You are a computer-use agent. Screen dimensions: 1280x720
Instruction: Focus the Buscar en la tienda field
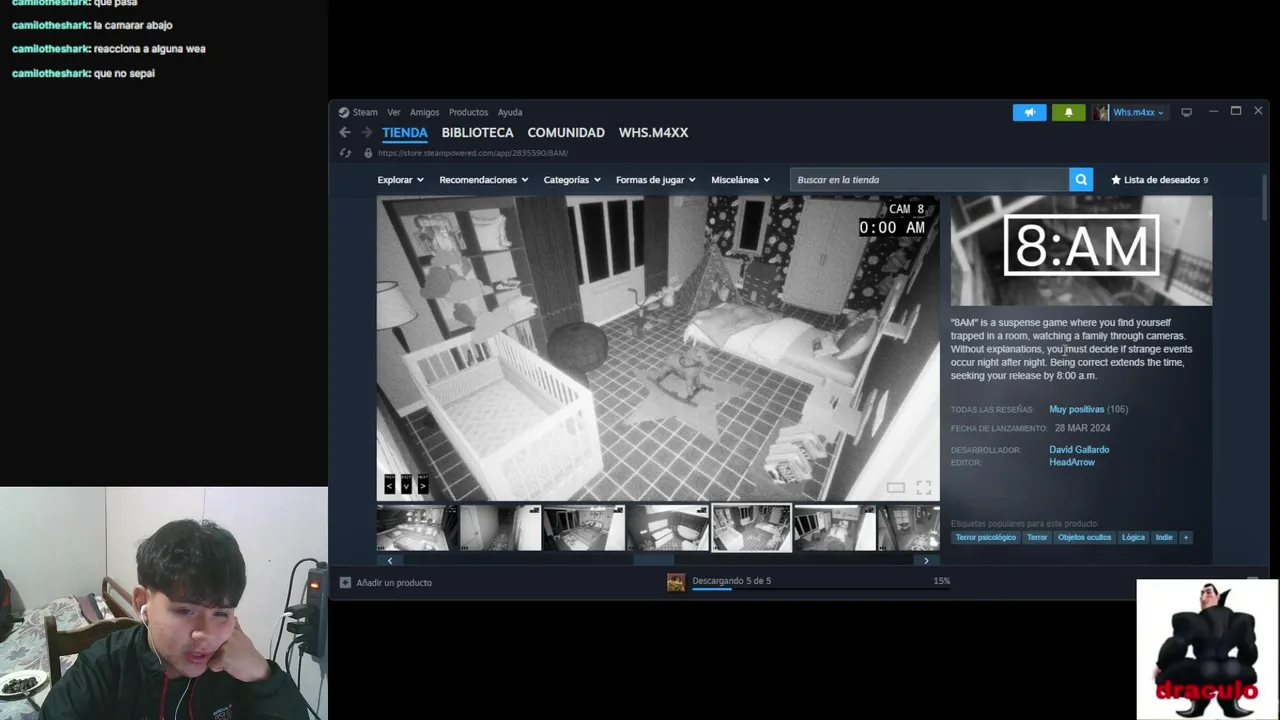(929, 180)
